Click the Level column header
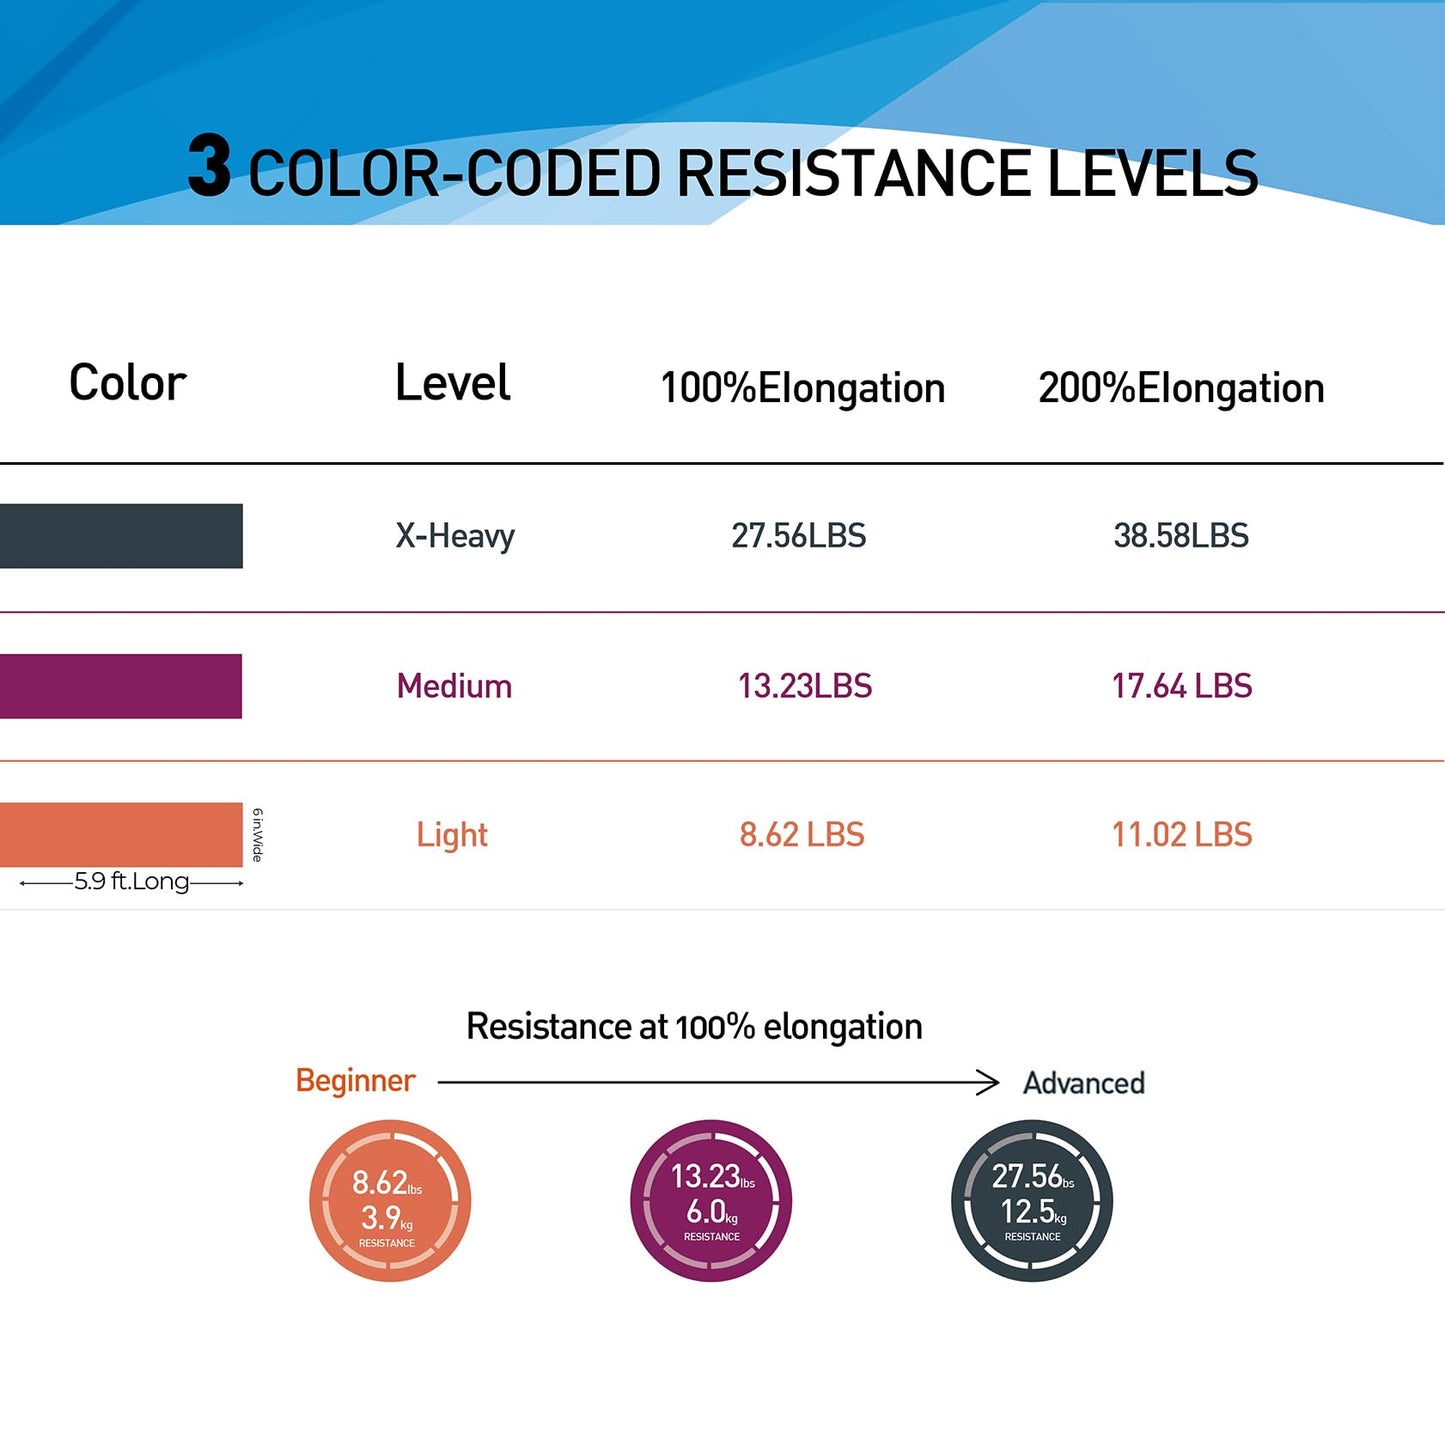 click(453, 383)
